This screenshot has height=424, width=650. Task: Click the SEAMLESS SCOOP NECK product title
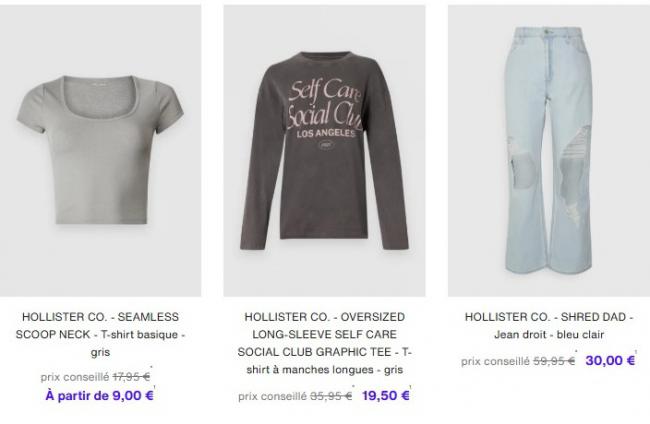100,334
